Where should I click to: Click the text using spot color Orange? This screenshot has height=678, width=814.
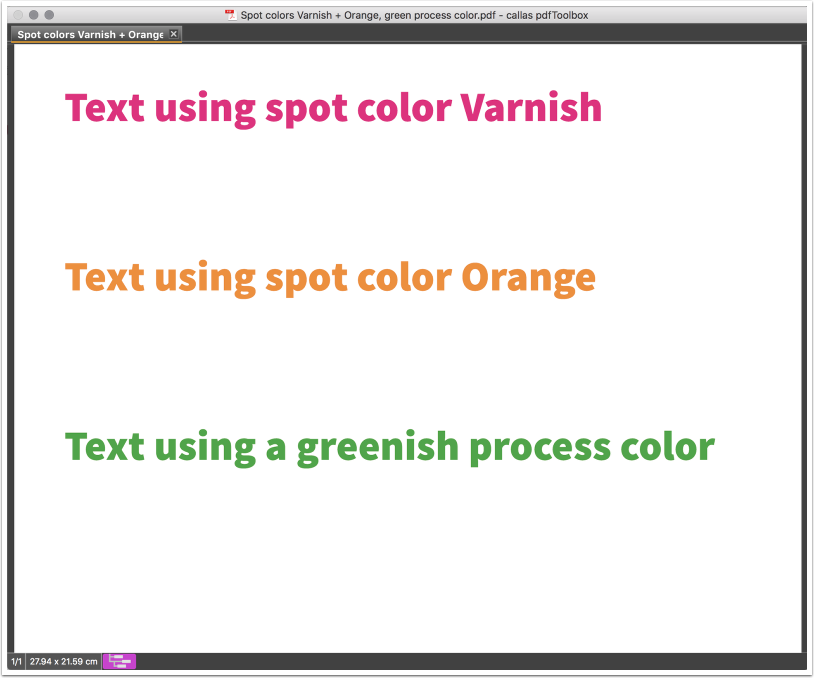(x=330, y=278)
